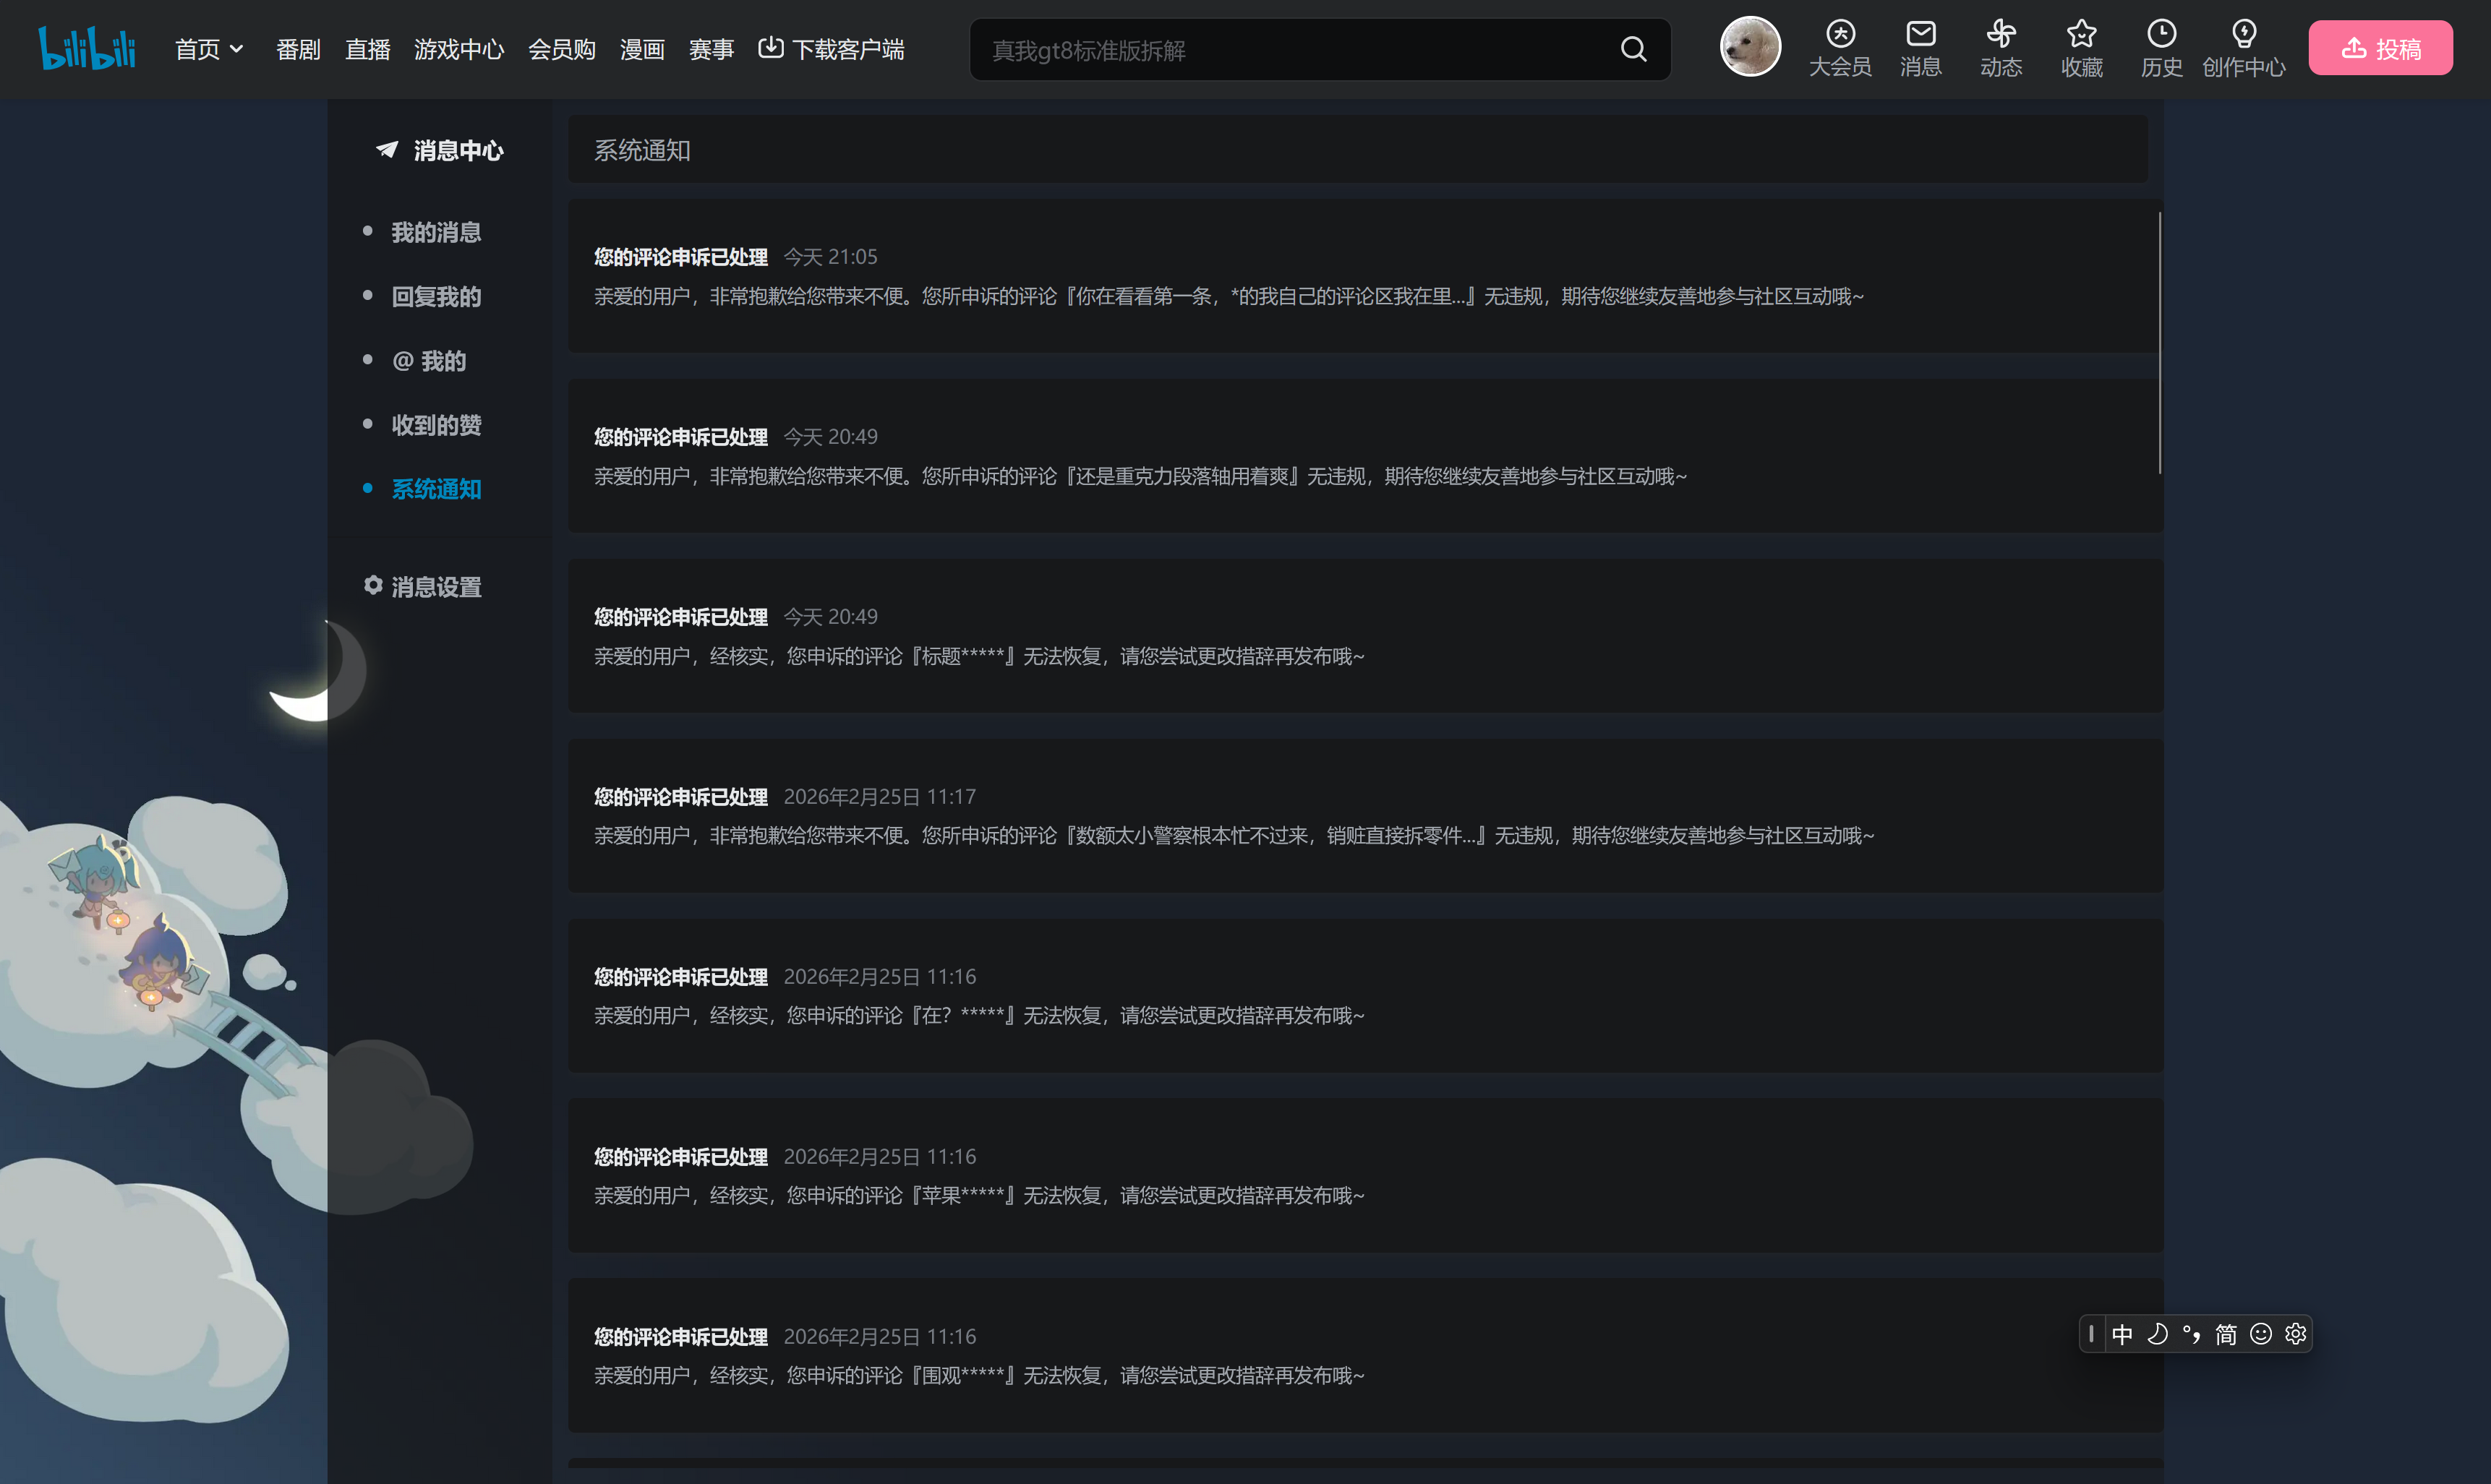
Task: Click the search magnifier icon
Action: (x=1633, y=49)
